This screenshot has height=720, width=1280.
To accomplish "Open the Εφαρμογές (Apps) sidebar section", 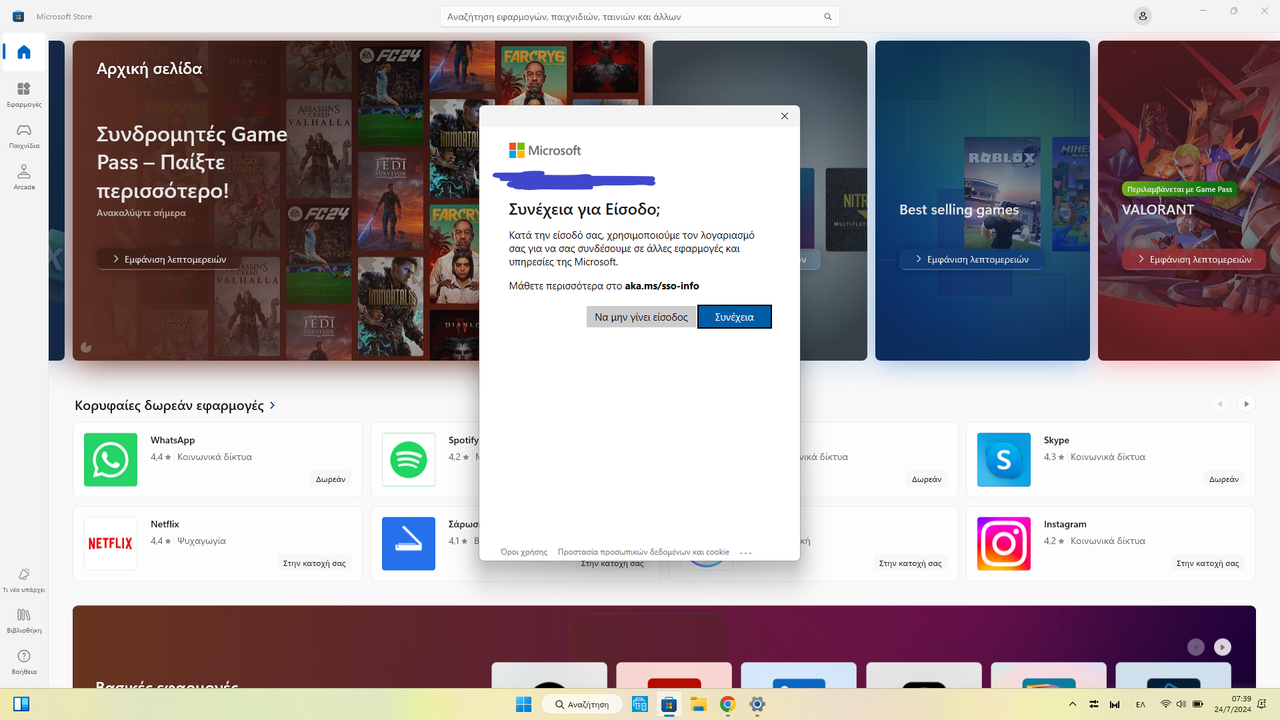I will click(24, 95).
